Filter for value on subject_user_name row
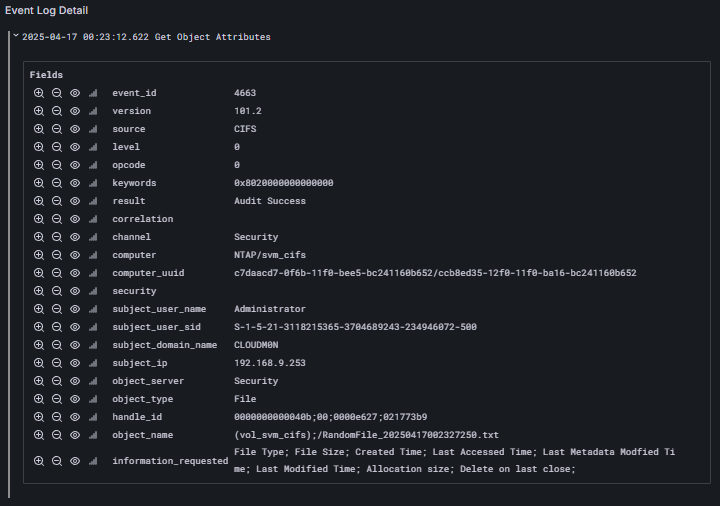The image size is (720, 506). [39, 309]
